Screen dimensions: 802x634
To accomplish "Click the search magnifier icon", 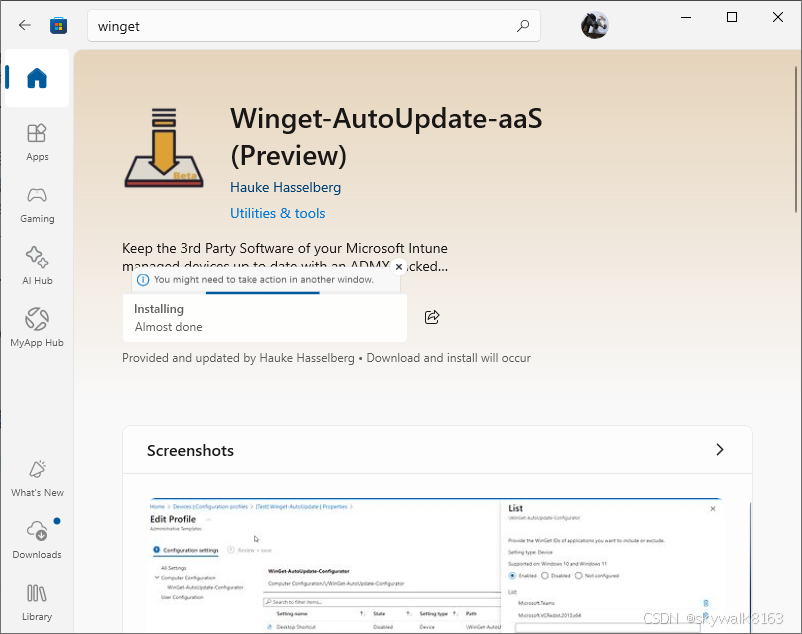I will point(523,26).
